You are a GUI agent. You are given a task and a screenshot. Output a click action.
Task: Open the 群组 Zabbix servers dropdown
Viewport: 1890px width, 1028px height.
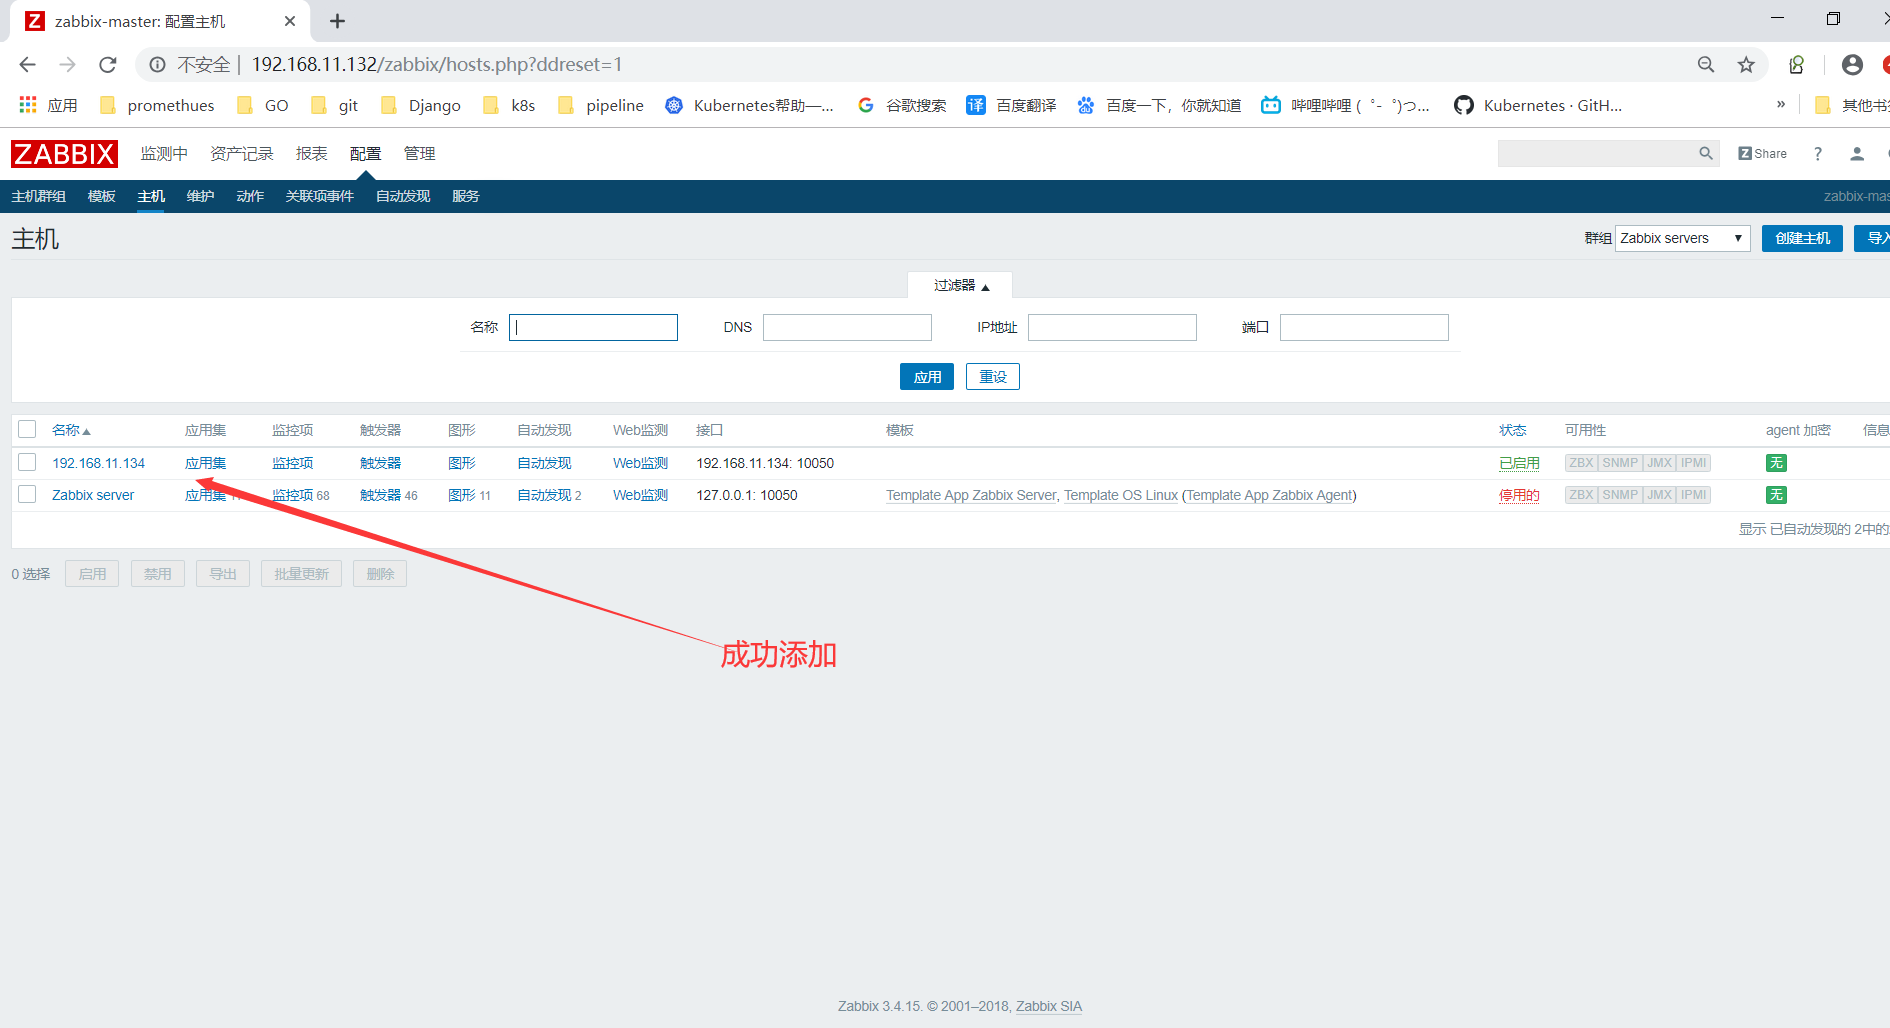pyautogui.click(x=1682, y=238)
